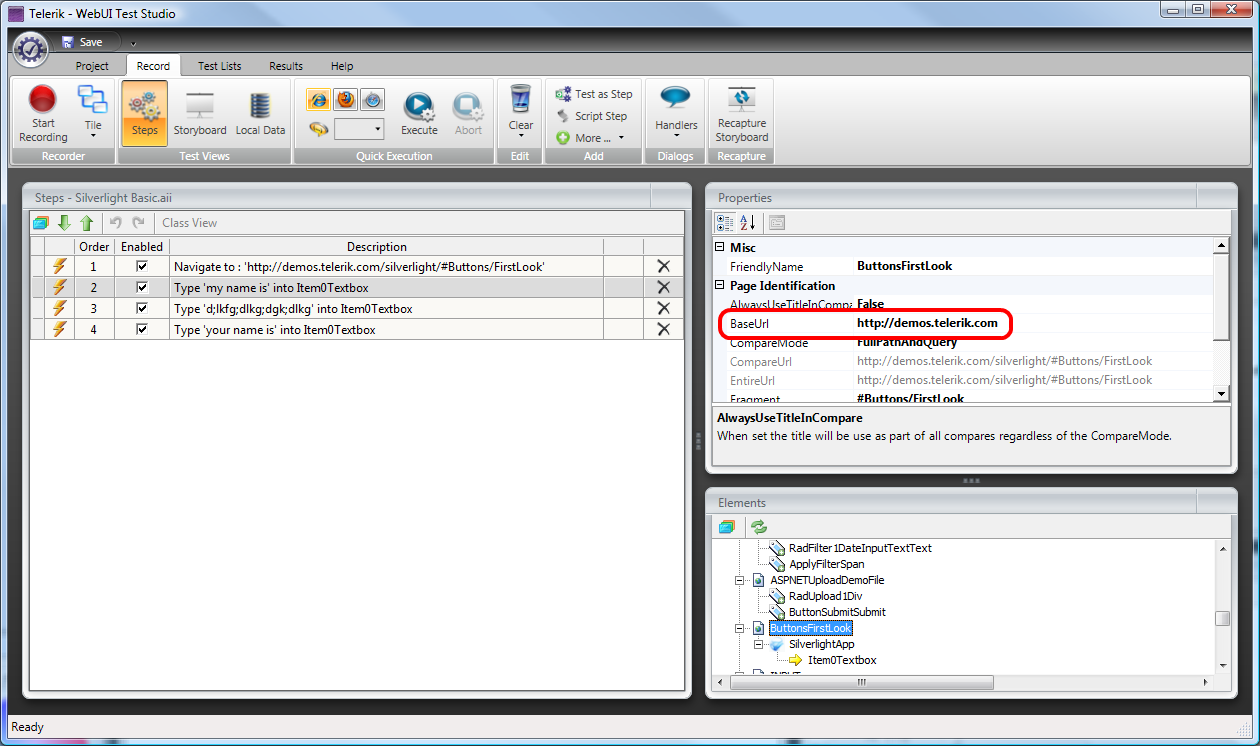1260x746 pixels.
Task: Open the Results ribbon tab
Action: [286, 66]
